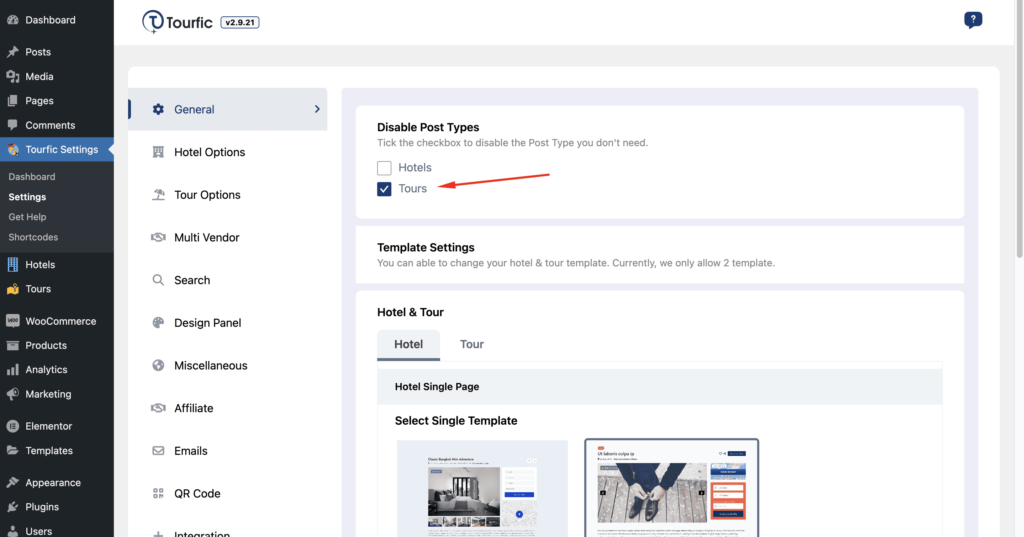The height and width of the screenshot is (537, 1024).
Task: Select the first hotel single template thumbnail
Action: click(x=482, y=488)
